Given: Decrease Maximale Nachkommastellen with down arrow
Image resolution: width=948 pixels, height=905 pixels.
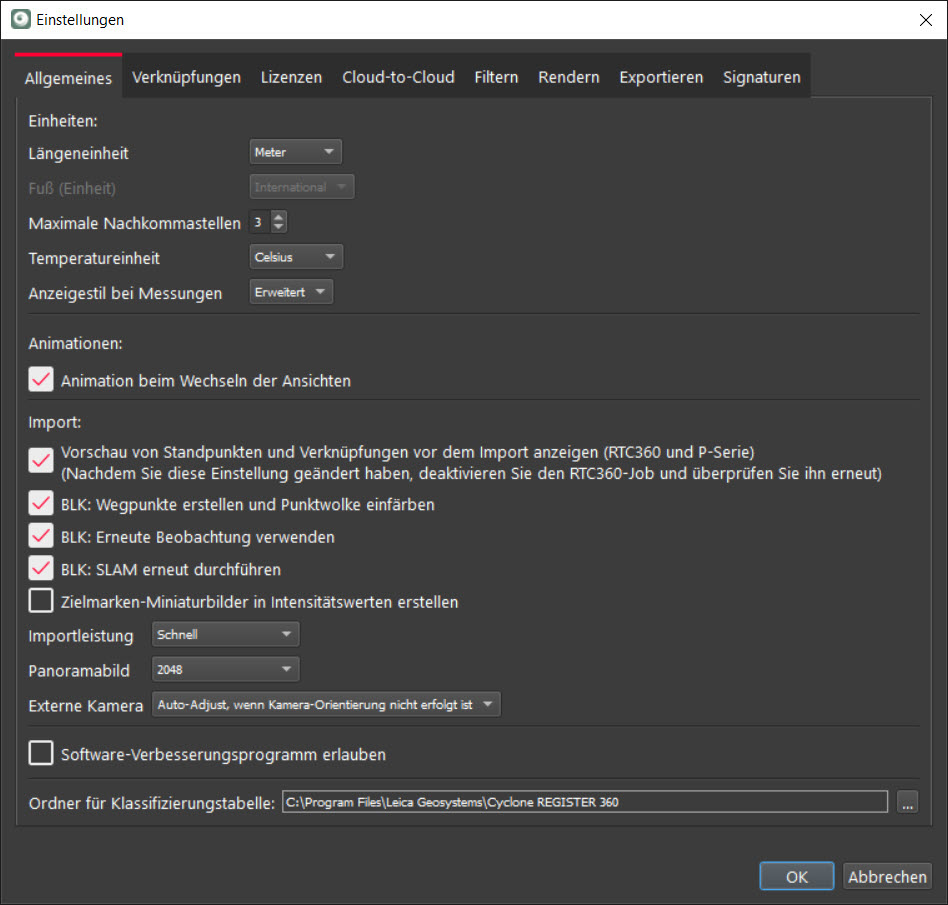Looking at the screenshot, I should [x=278, y=228].
